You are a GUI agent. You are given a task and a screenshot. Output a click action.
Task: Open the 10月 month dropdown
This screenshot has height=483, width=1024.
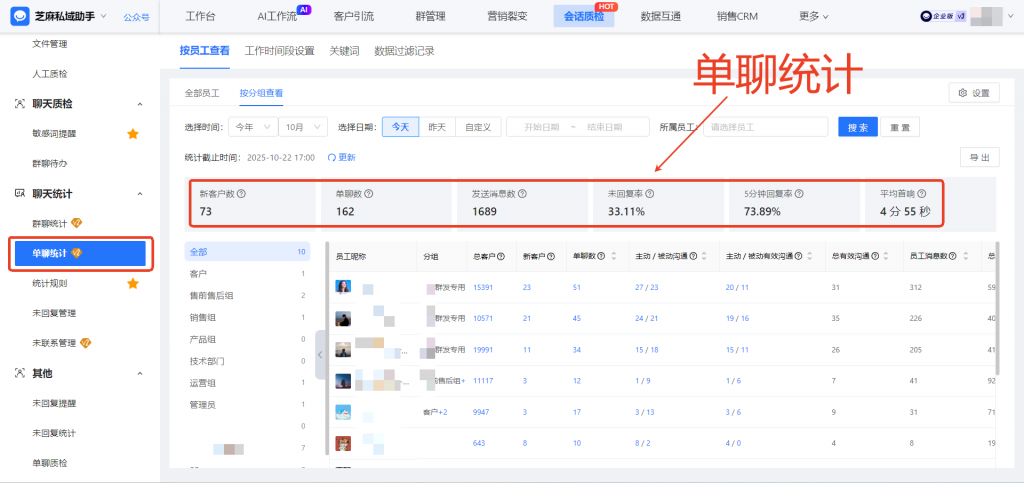tap(302, 127)
